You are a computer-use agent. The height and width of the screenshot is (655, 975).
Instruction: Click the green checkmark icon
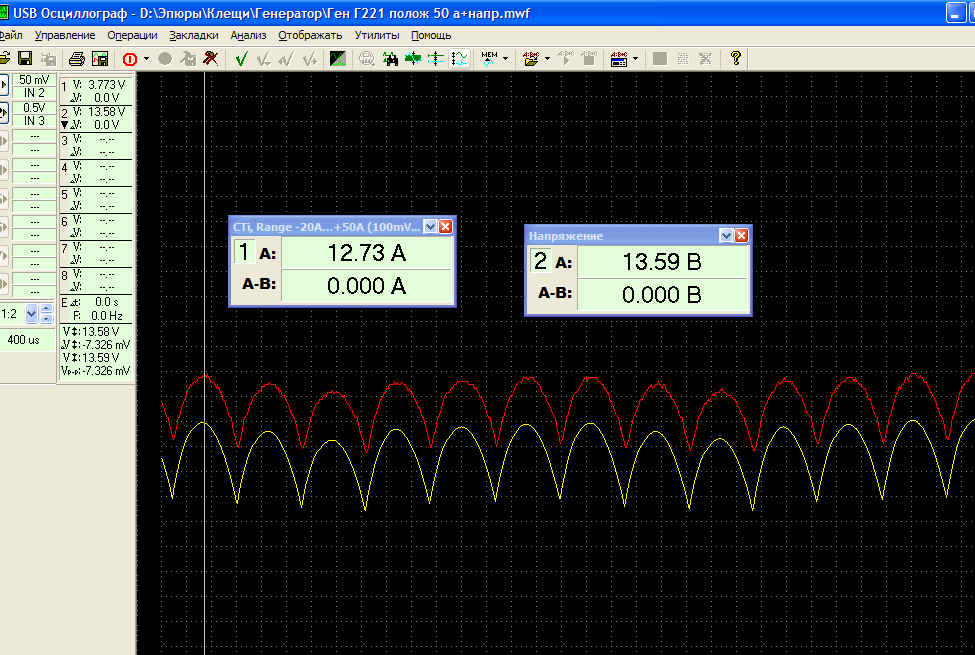241,59
